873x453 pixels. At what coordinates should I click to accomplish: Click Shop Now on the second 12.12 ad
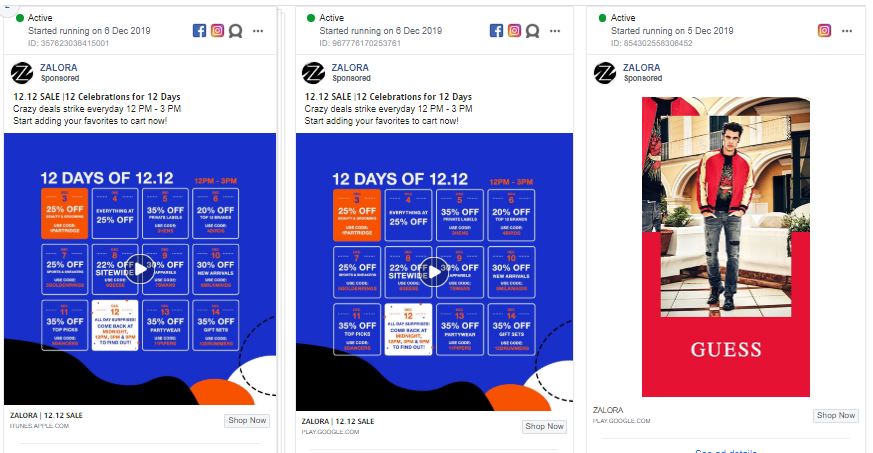(545, 426)
